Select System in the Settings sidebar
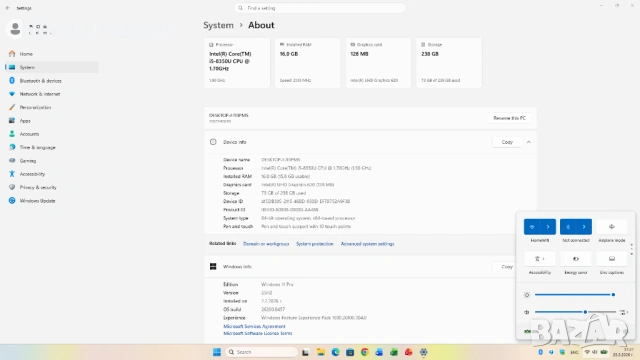Screen dimensions: 640x360 pos(52,67)
